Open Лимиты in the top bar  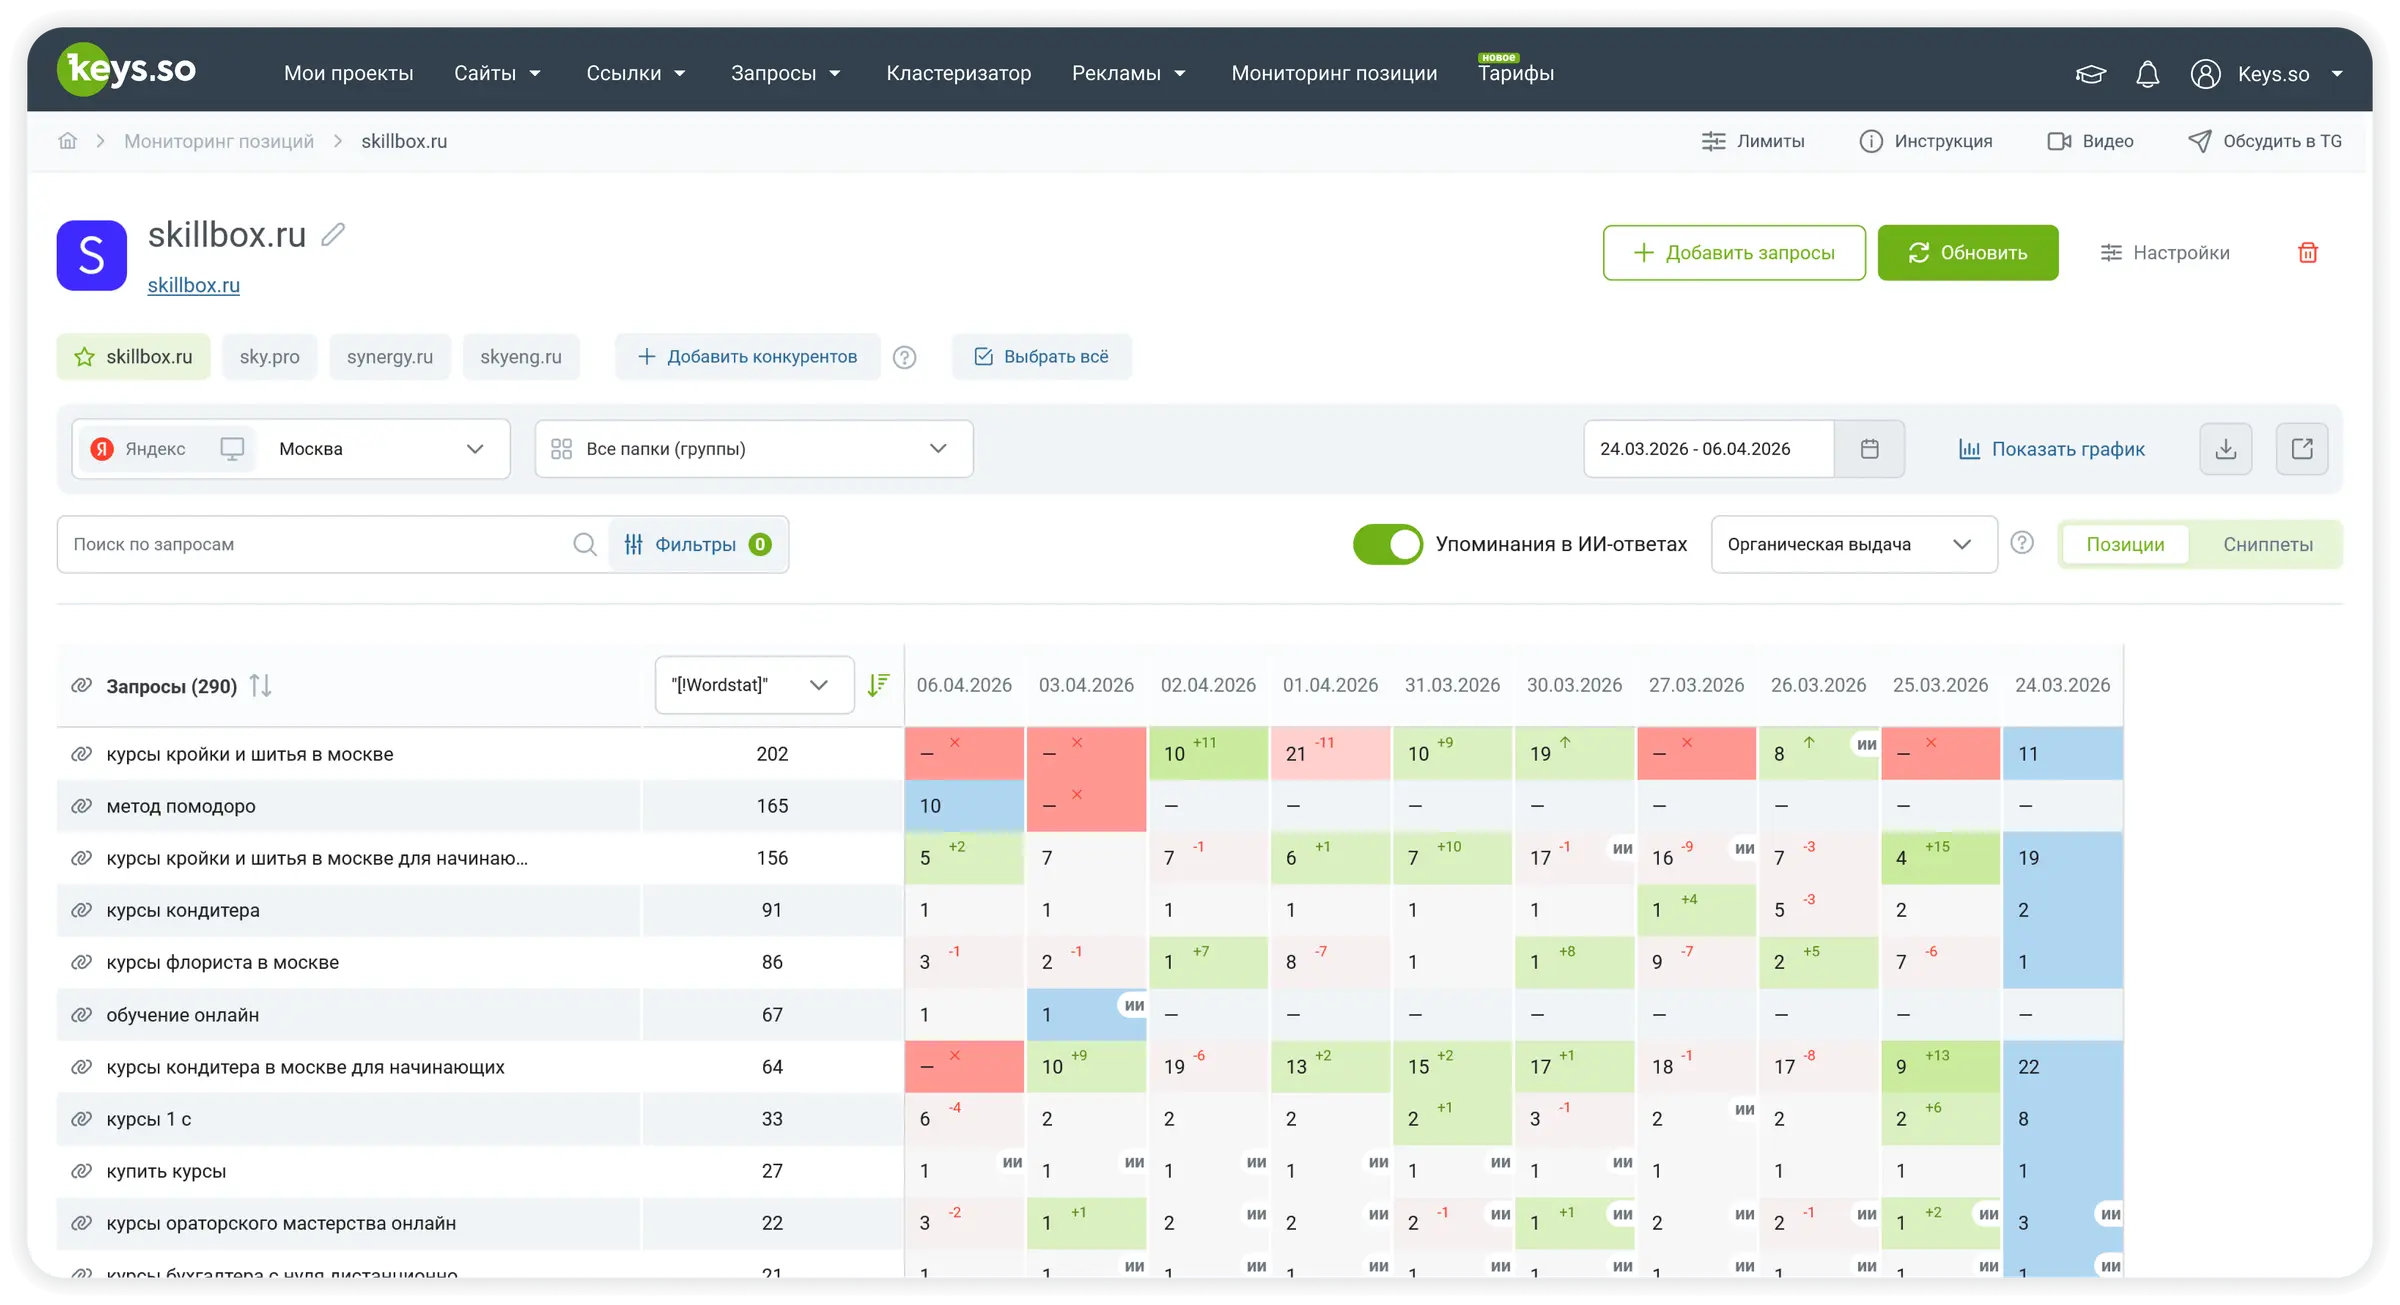1753,141
